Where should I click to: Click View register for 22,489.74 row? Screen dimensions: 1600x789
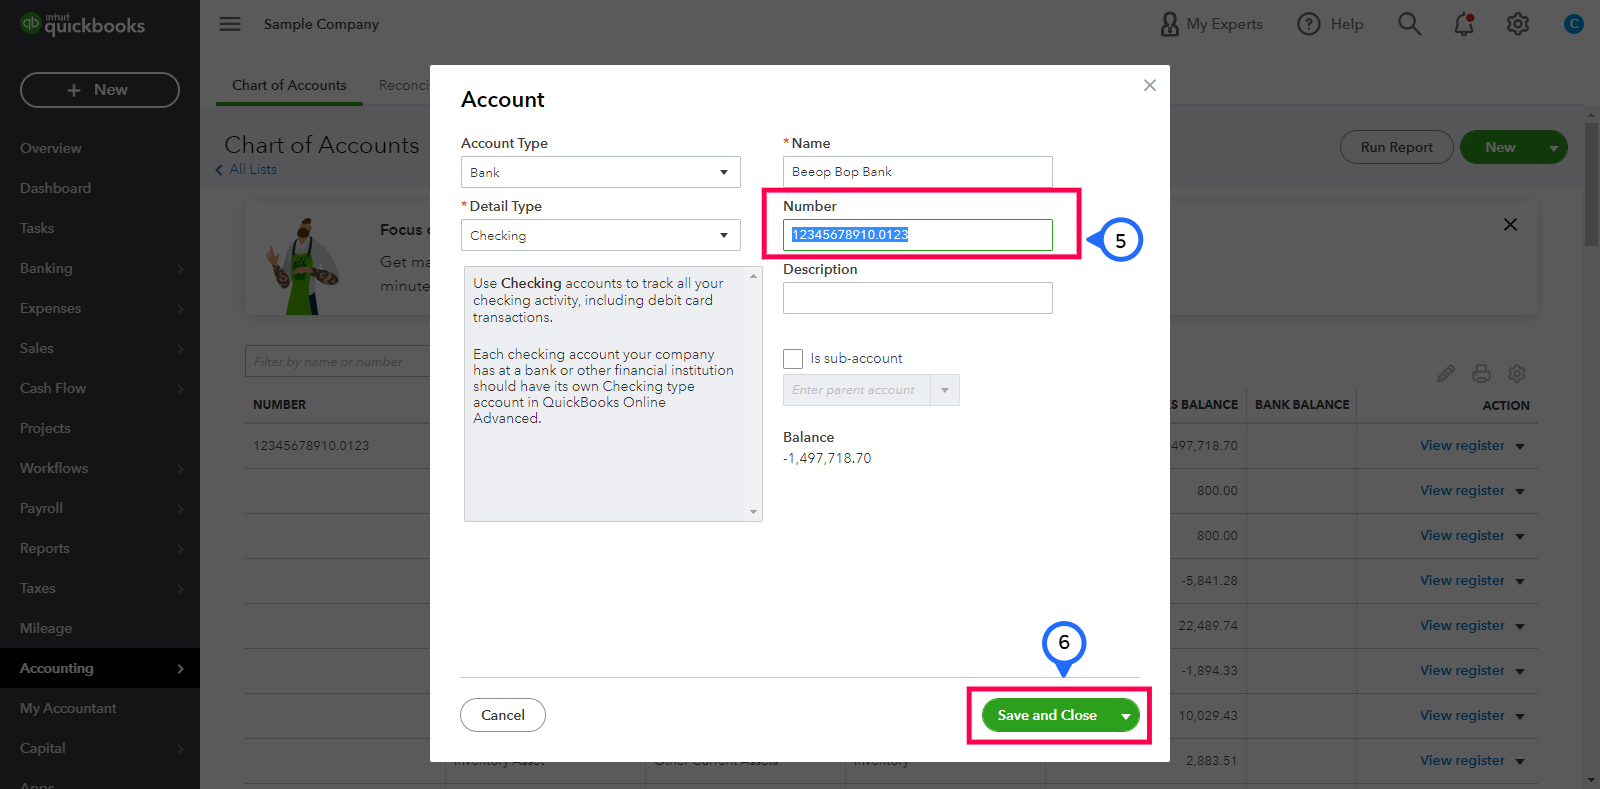(1462, 626)
